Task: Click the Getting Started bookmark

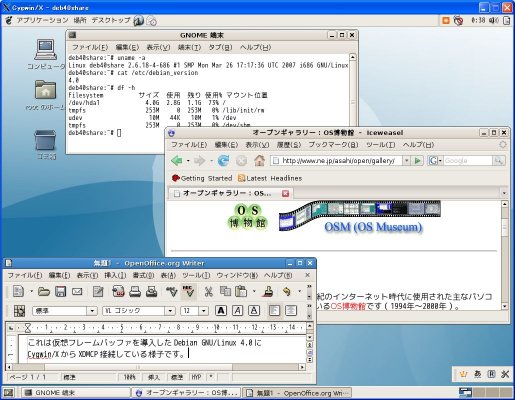Action: tap(202, 178)
